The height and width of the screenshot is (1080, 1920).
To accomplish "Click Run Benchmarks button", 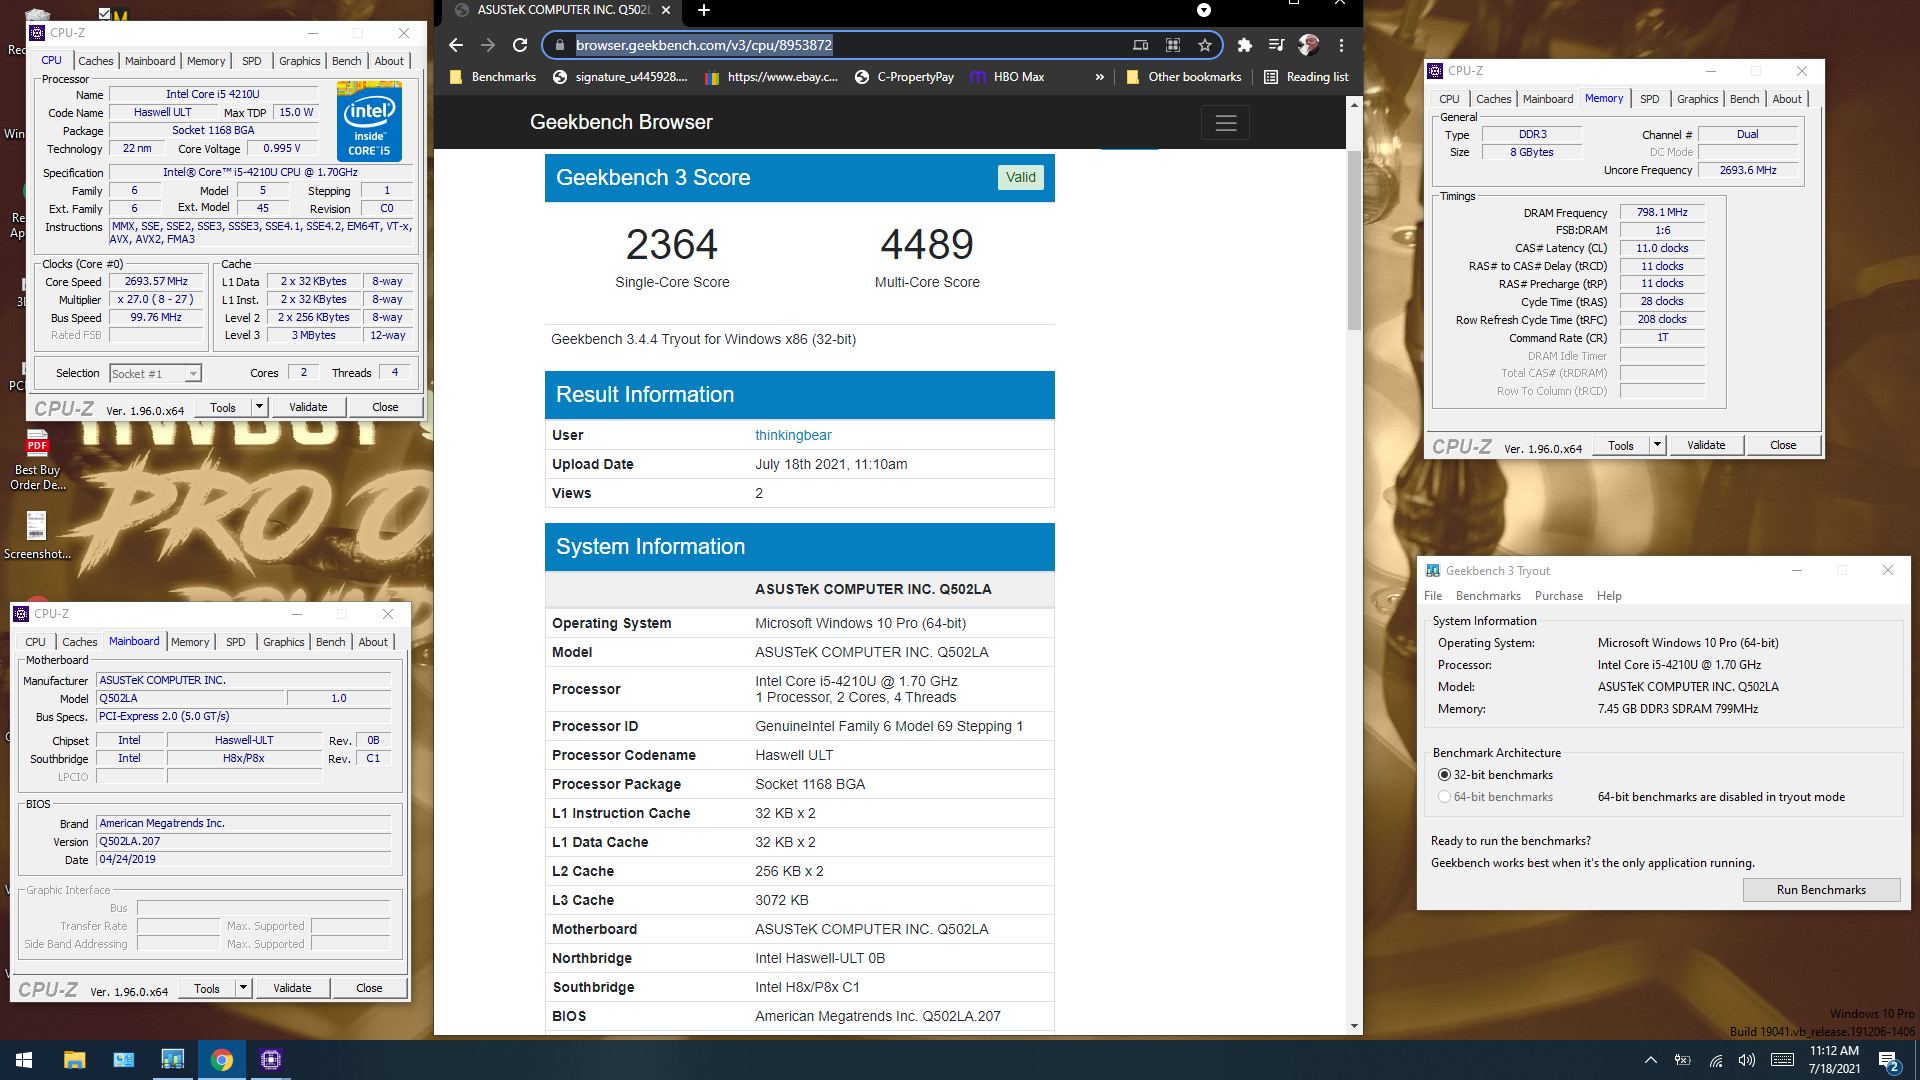I will pyautogui.click(x=1821, y=890).
